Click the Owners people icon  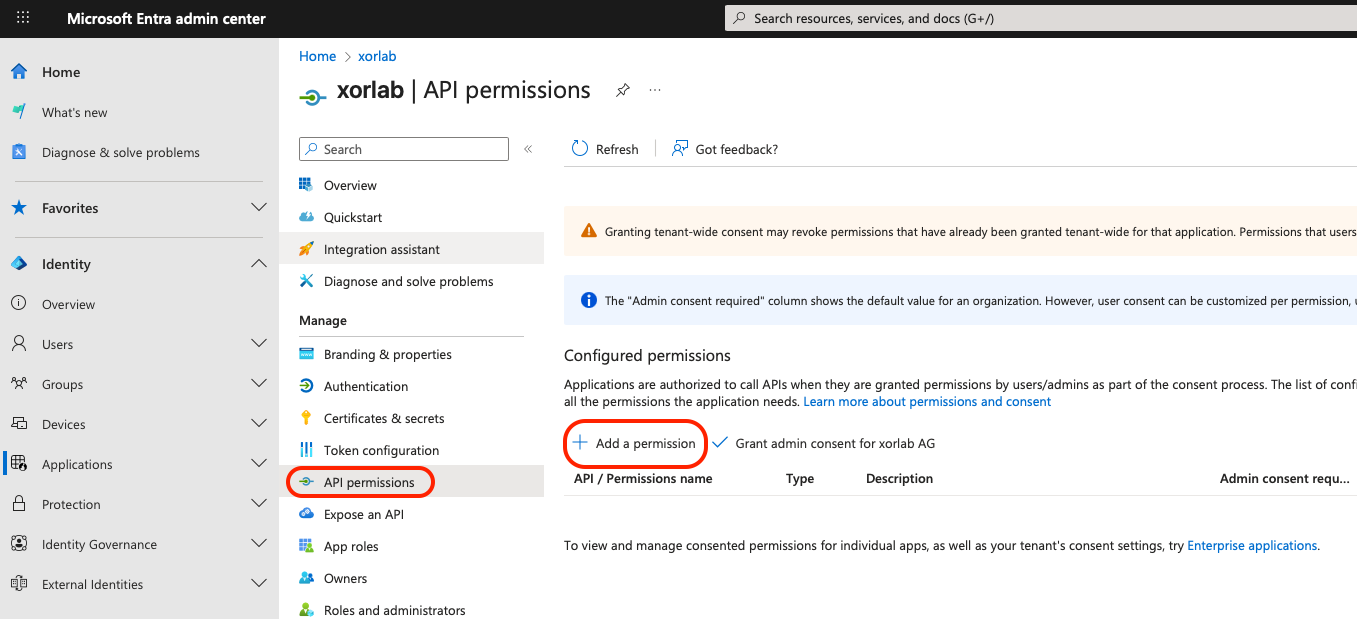[x=307, y=578]
